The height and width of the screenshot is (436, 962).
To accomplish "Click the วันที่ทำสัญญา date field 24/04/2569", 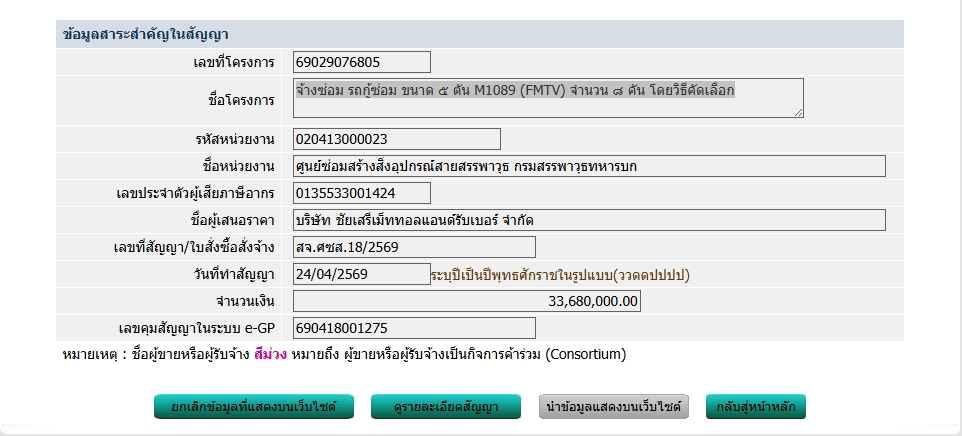I will click(361, 274).
